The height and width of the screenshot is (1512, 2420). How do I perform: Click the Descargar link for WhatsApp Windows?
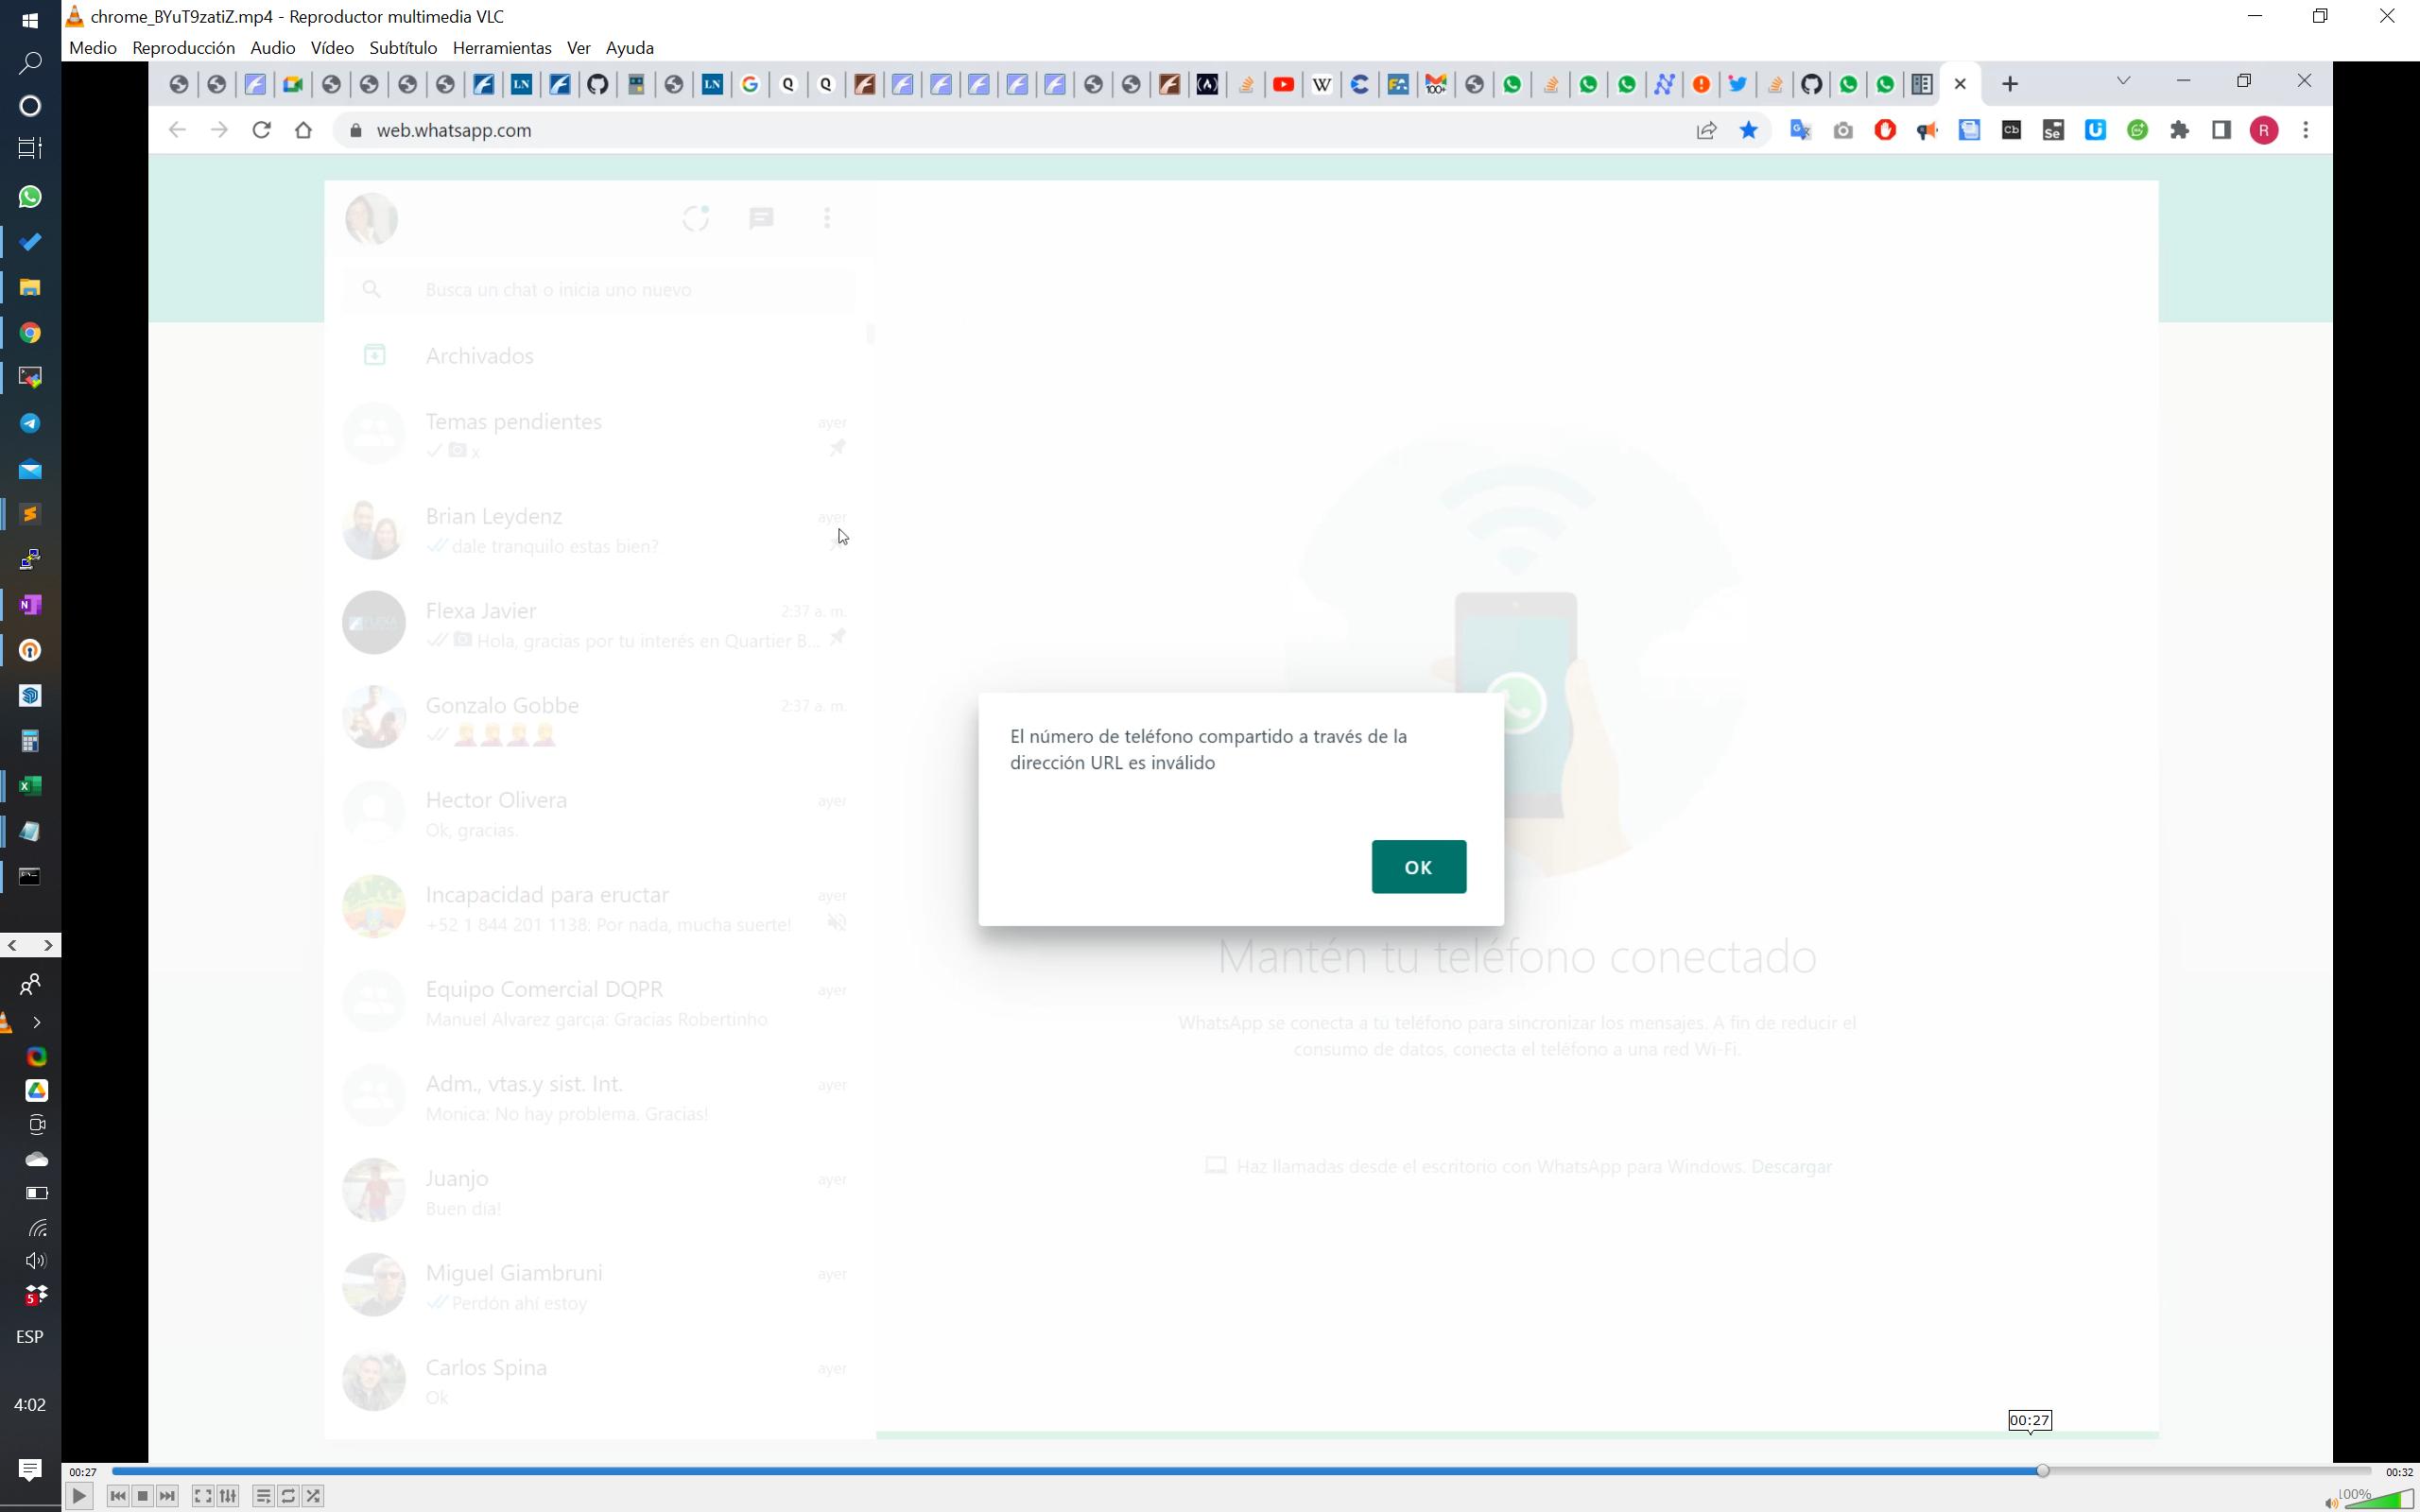point(1791,1166)
